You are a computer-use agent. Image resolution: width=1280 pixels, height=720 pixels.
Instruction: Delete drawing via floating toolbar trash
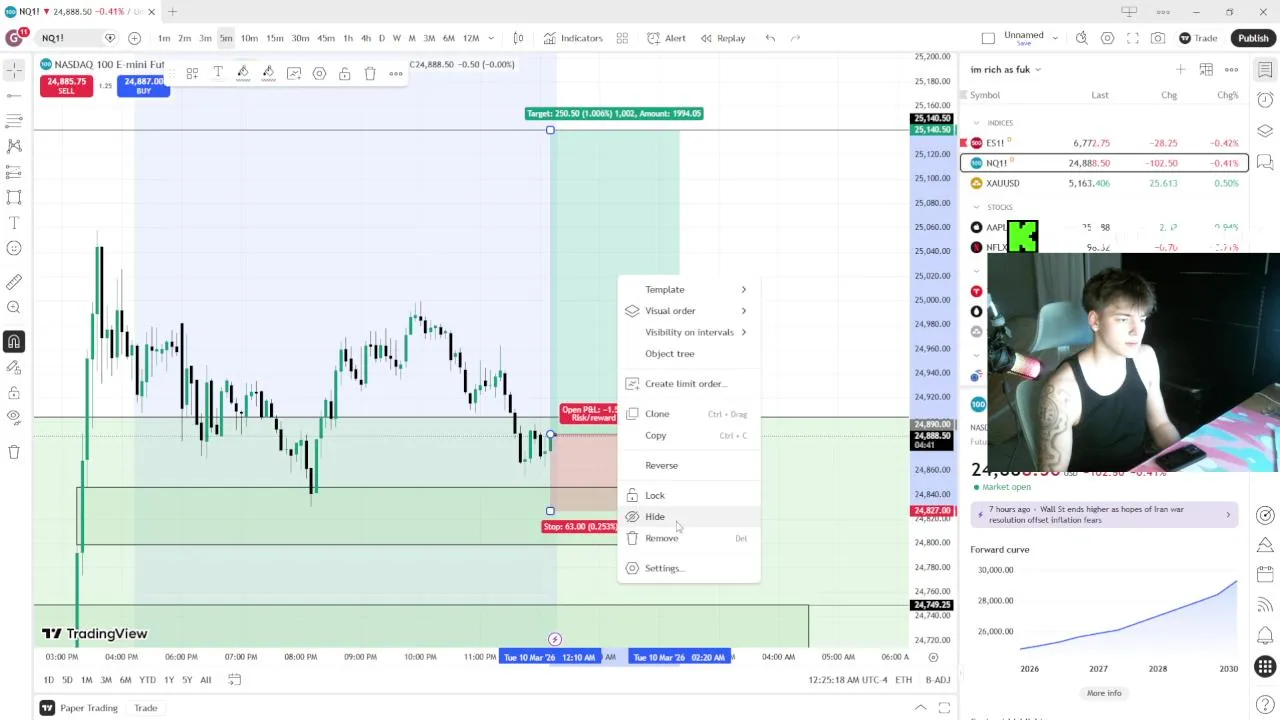[370, 73]
